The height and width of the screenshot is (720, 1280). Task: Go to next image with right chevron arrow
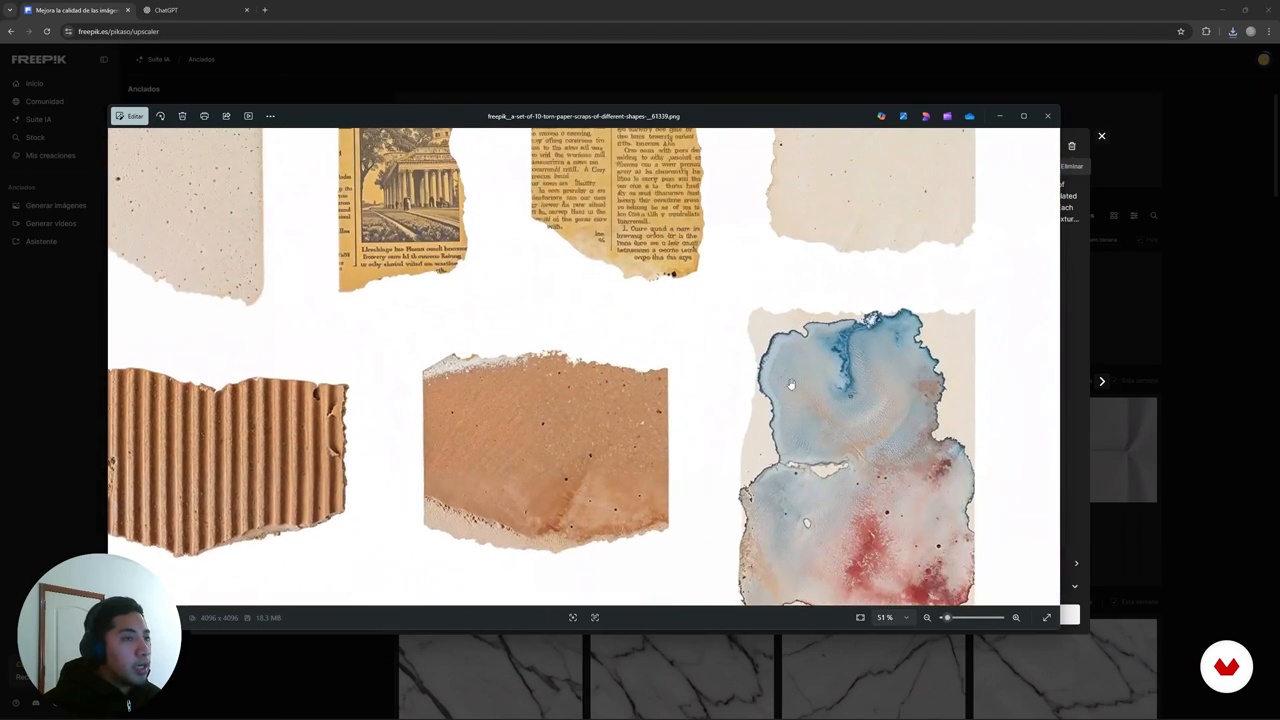click(1102, 381)
